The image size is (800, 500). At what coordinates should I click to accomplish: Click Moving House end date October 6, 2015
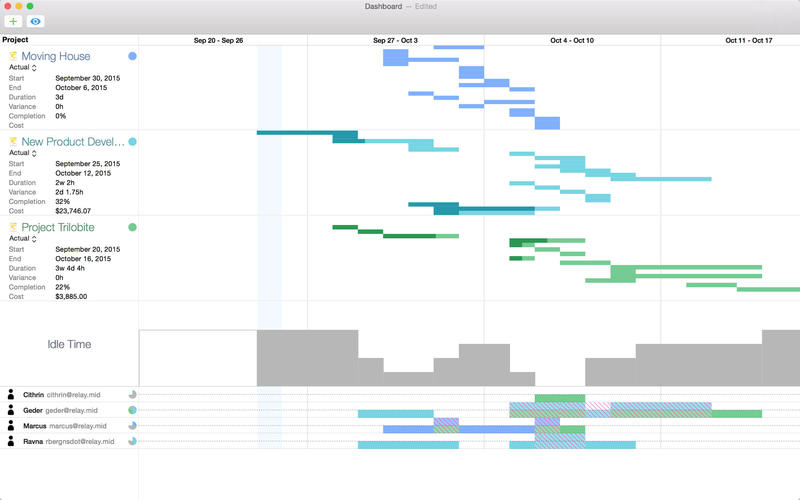(x=81, y=88)
